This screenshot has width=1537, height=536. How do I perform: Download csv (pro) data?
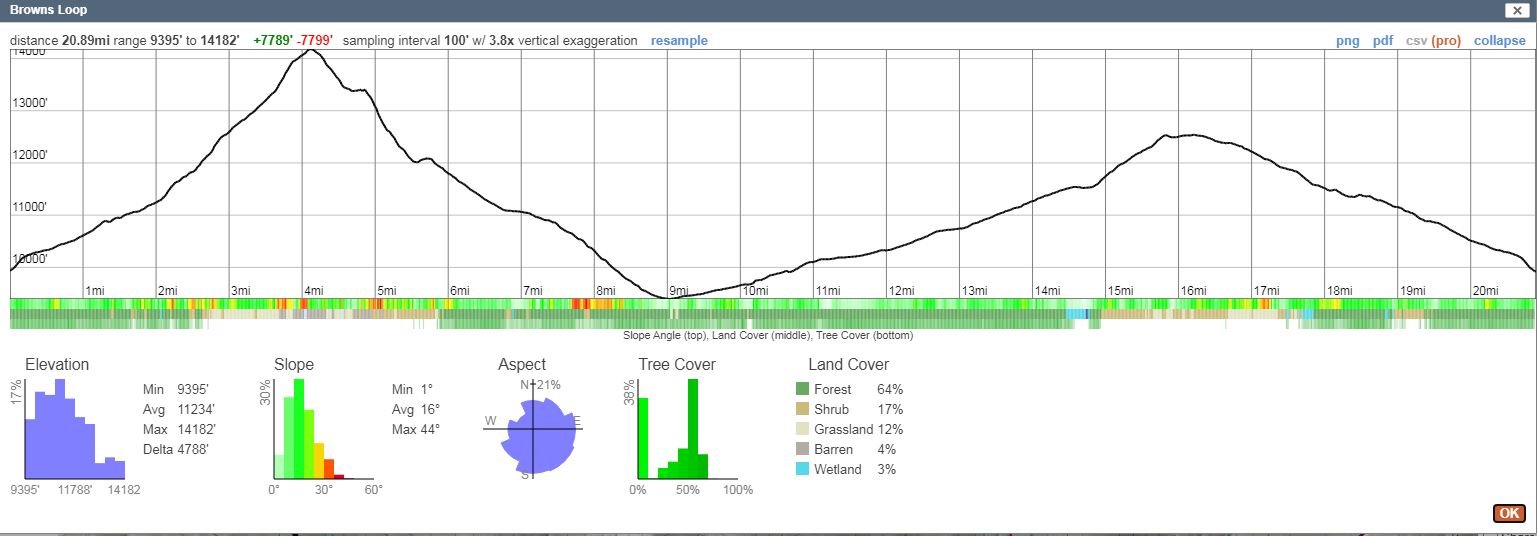[x=1433, y=41]
